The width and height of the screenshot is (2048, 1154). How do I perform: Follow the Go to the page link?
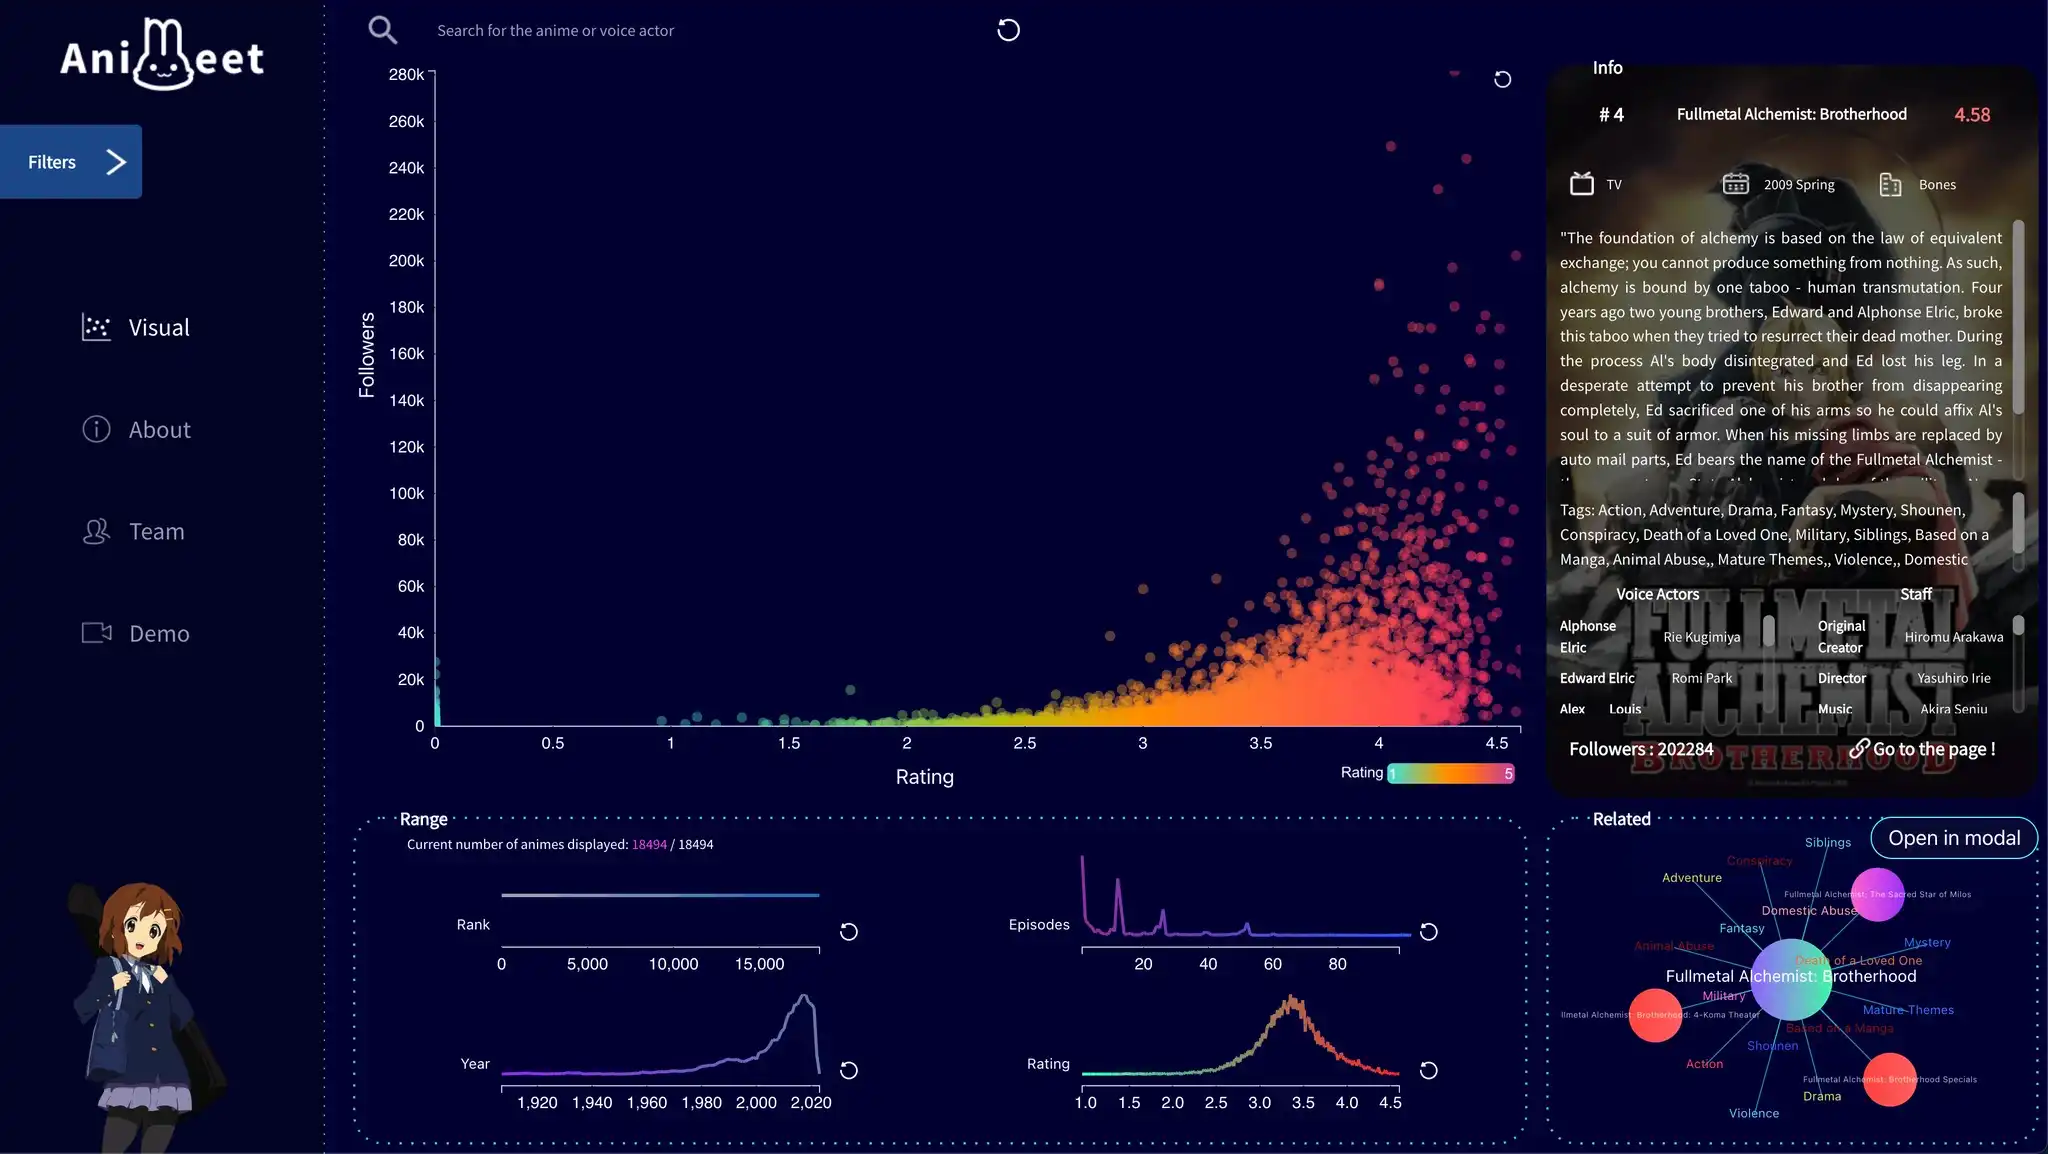tap(1922, 749)
